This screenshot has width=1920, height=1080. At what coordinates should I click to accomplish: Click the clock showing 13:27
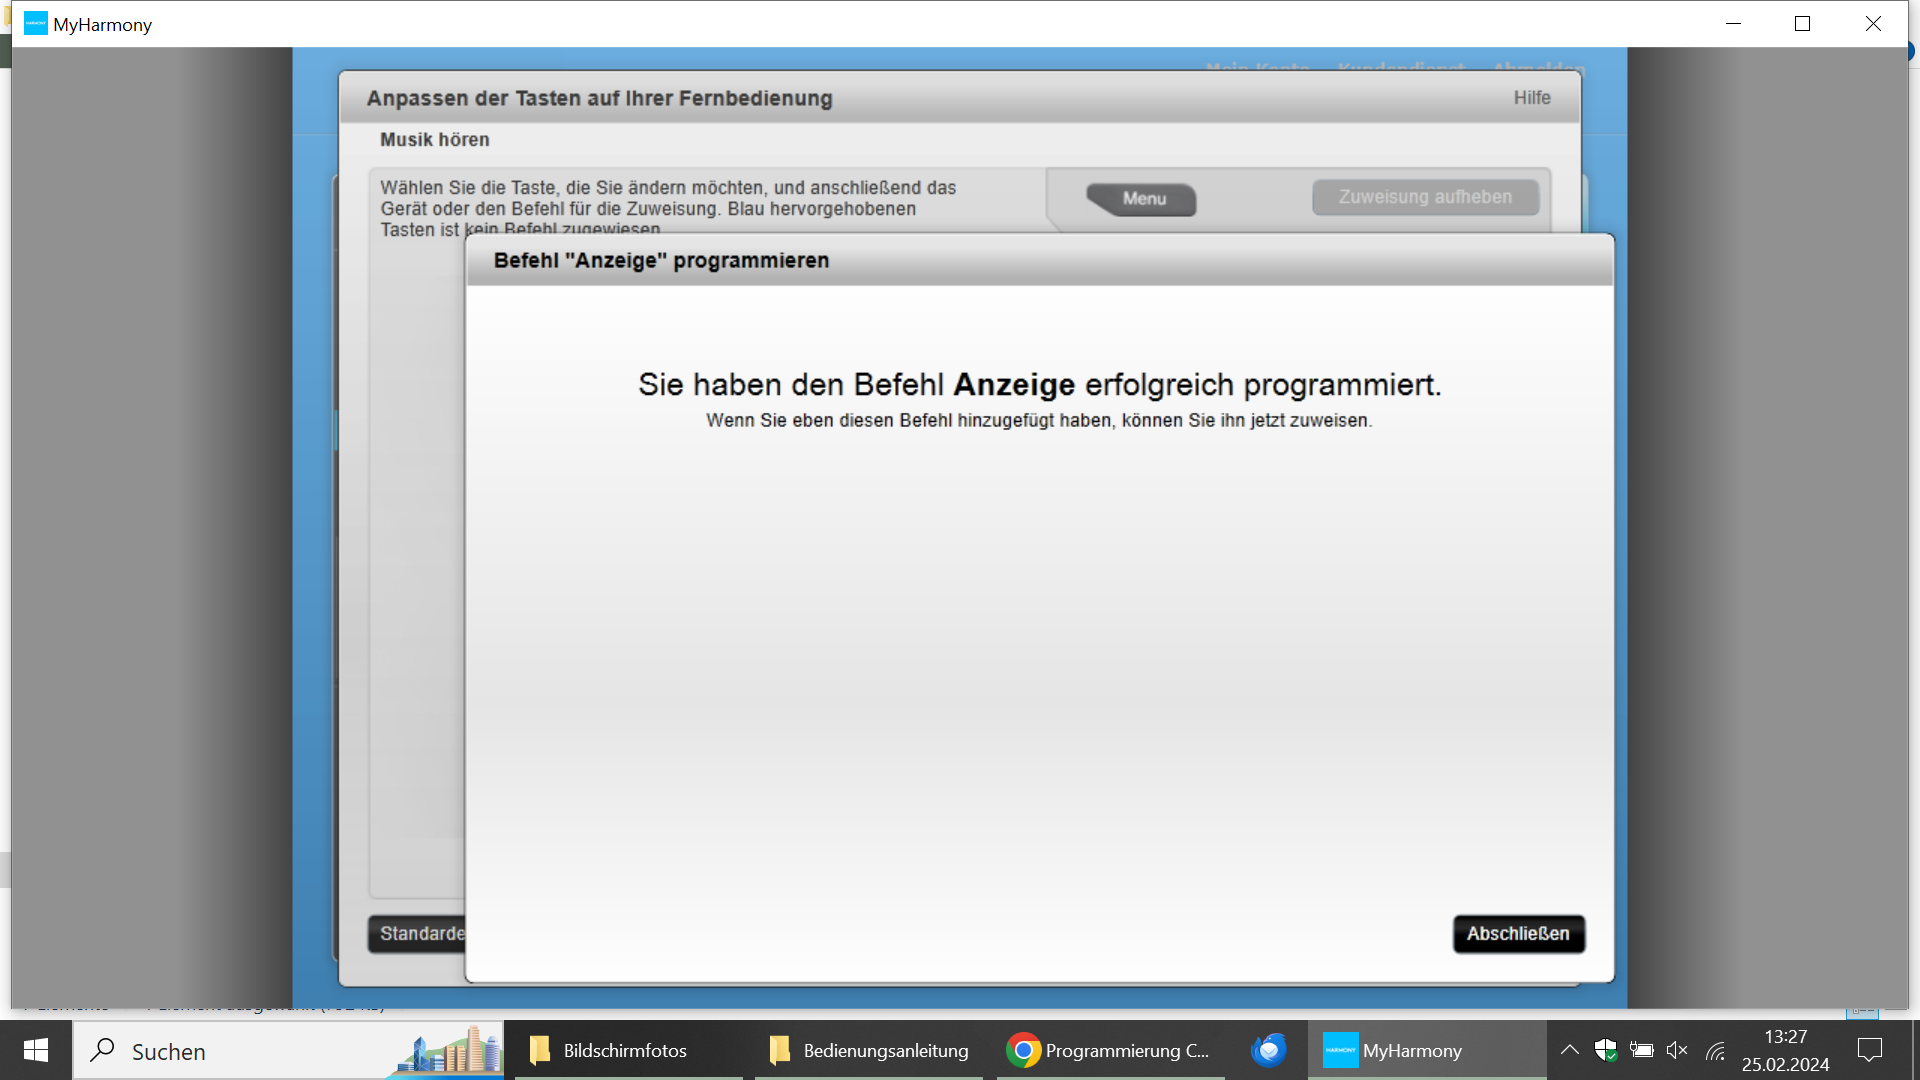tap(1785, 1050)
